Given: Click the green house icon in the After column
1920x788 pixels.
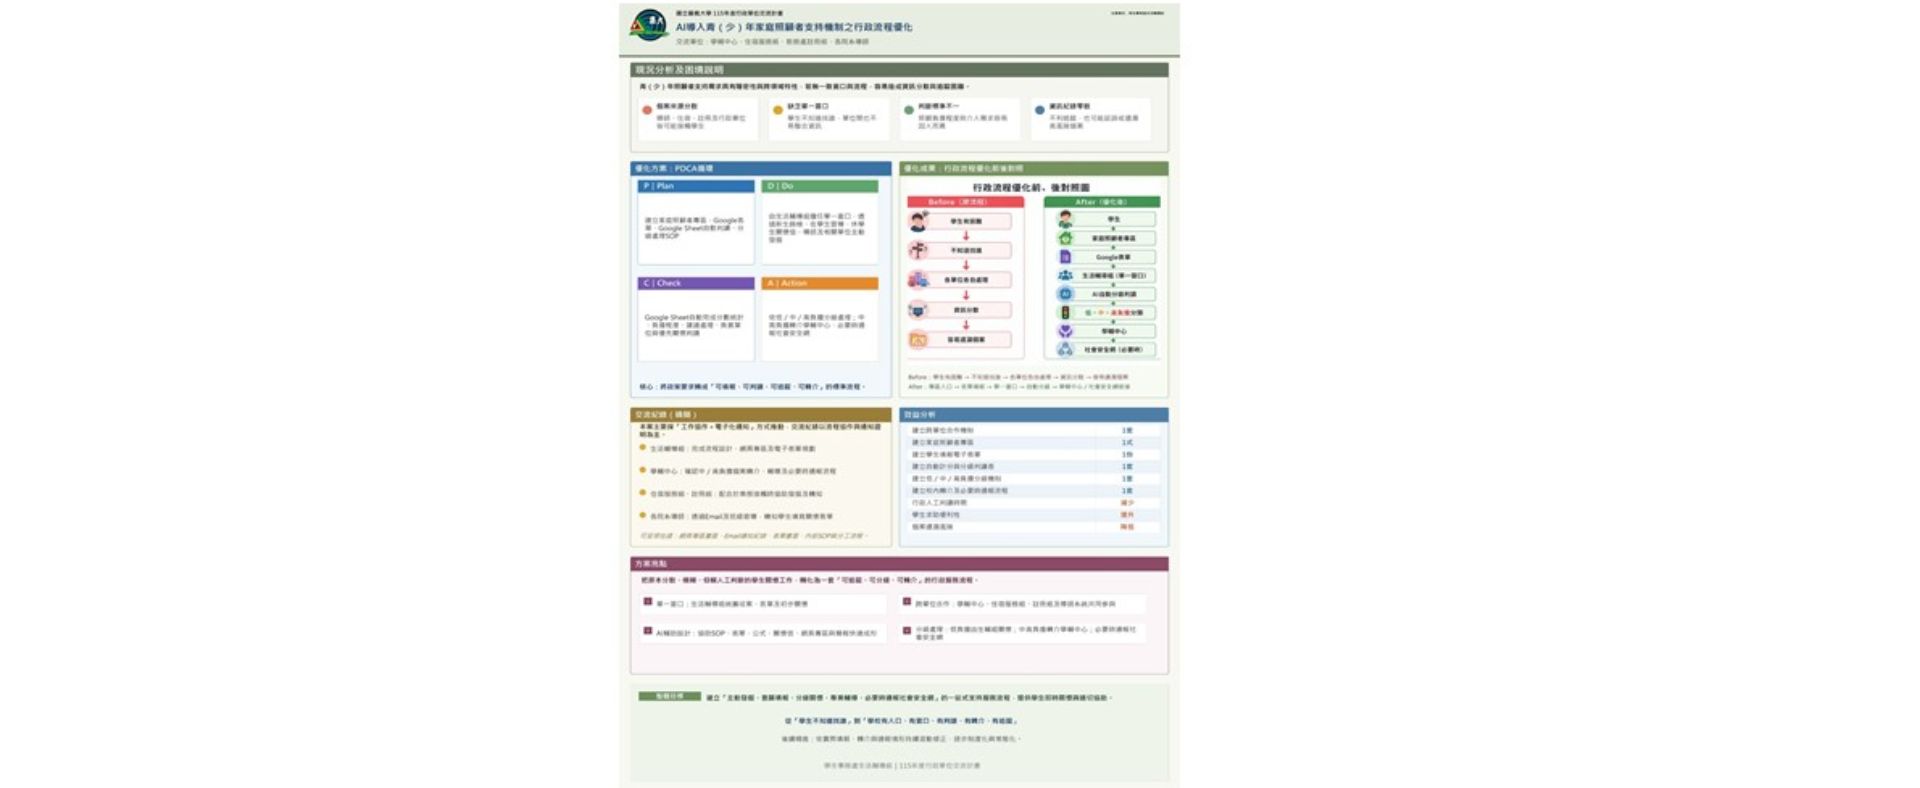Looking at the screenshot, I should pyautogui.click(x=1065, y=238).
